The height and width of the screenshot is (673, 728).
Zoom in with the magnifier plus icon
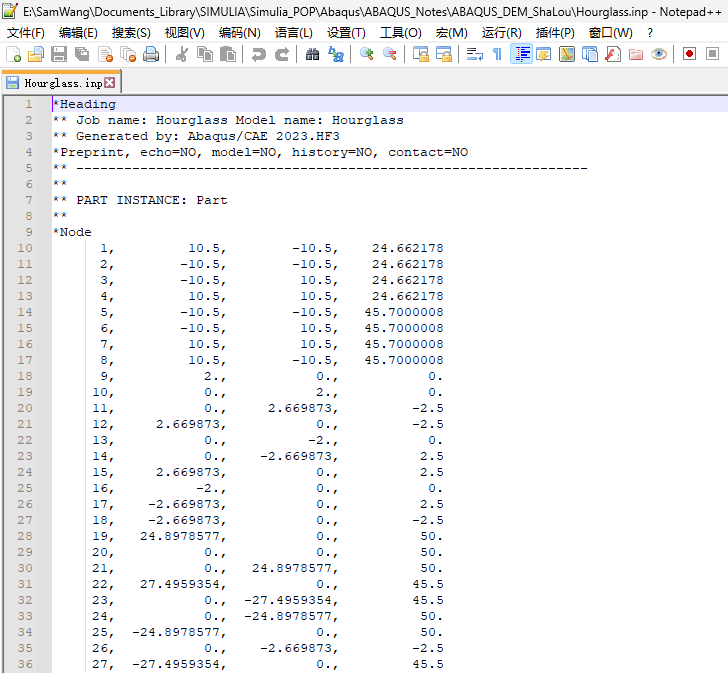coord(366,54)
